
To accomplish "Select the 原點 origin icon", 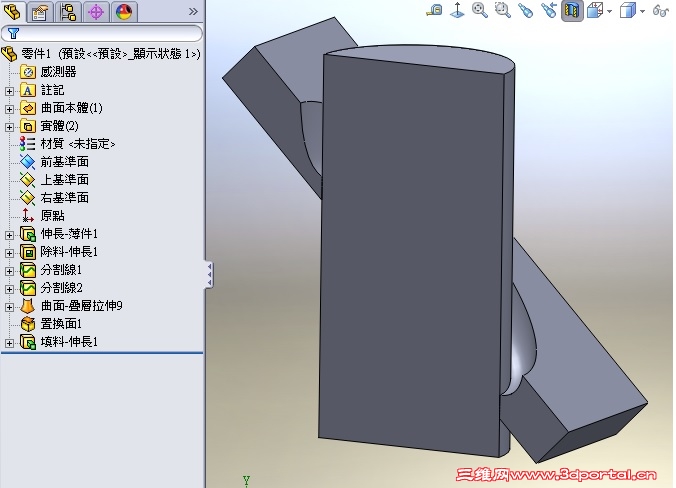I will tap(28, 216).
